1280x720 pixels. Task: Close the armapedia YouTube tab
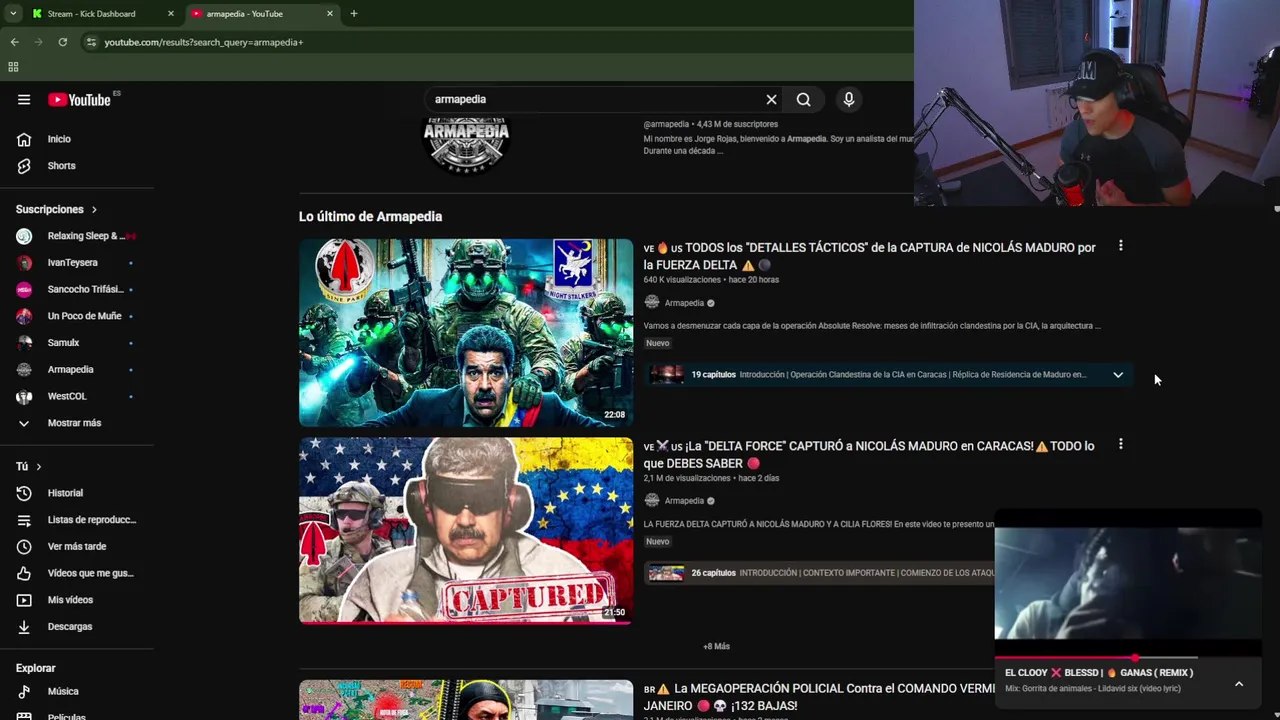point(329,14)
